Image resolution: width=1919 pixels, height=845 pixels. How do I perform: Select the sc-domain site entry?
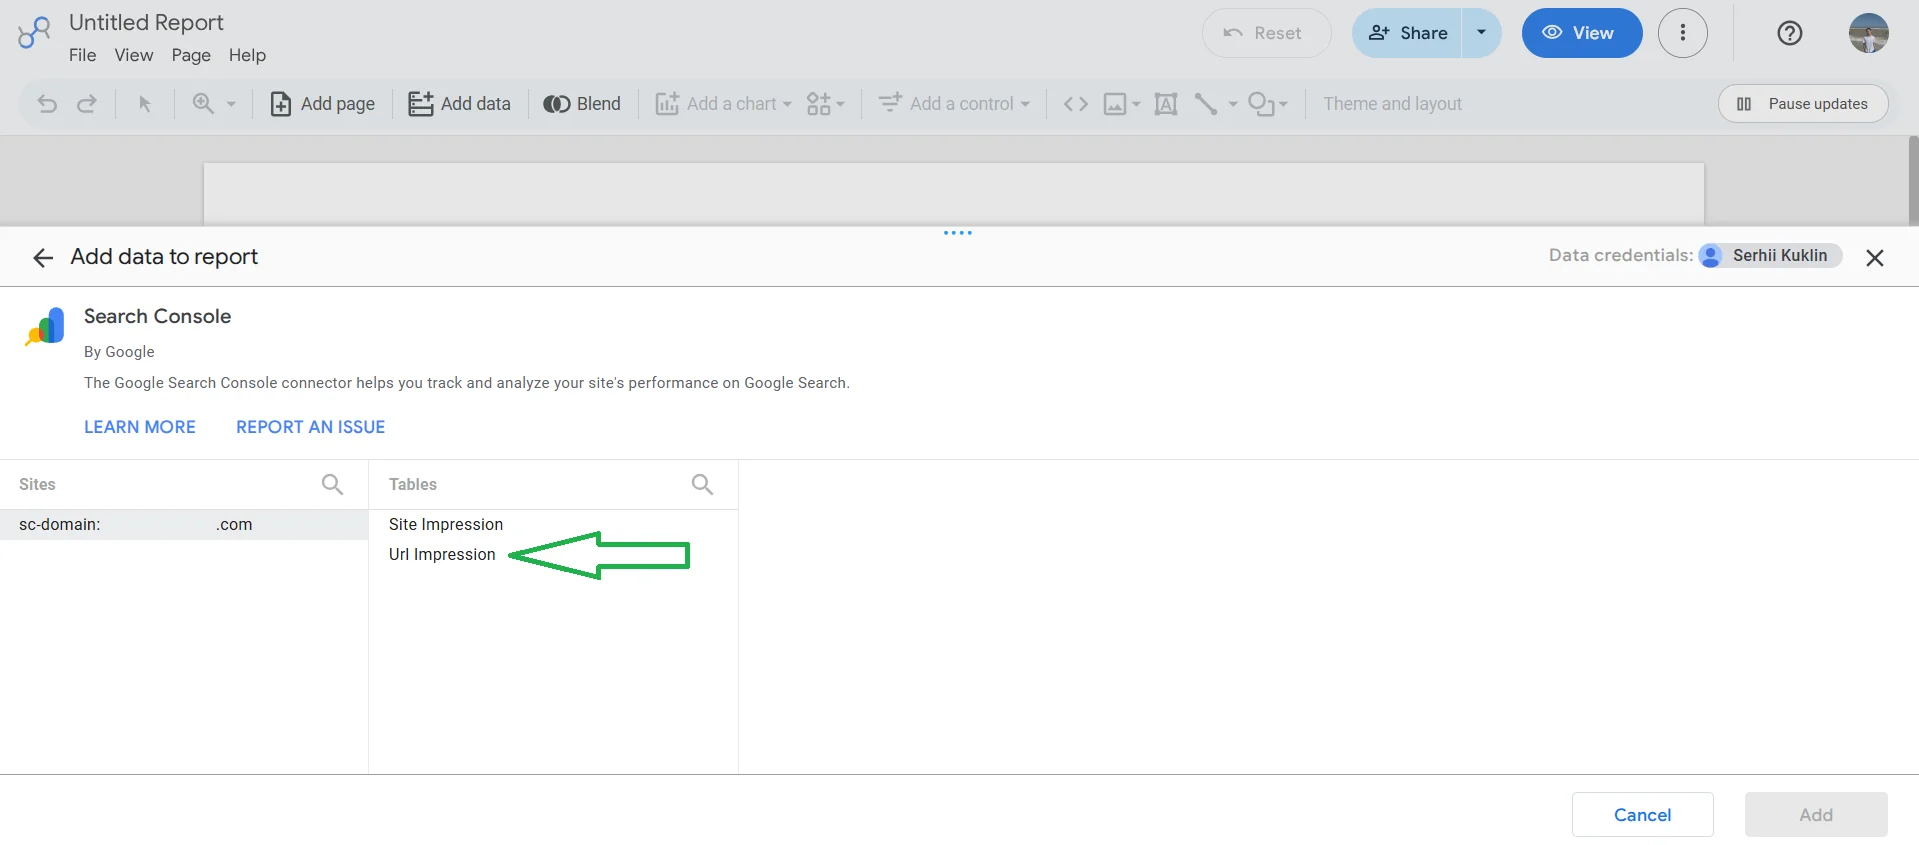[184, 525]
